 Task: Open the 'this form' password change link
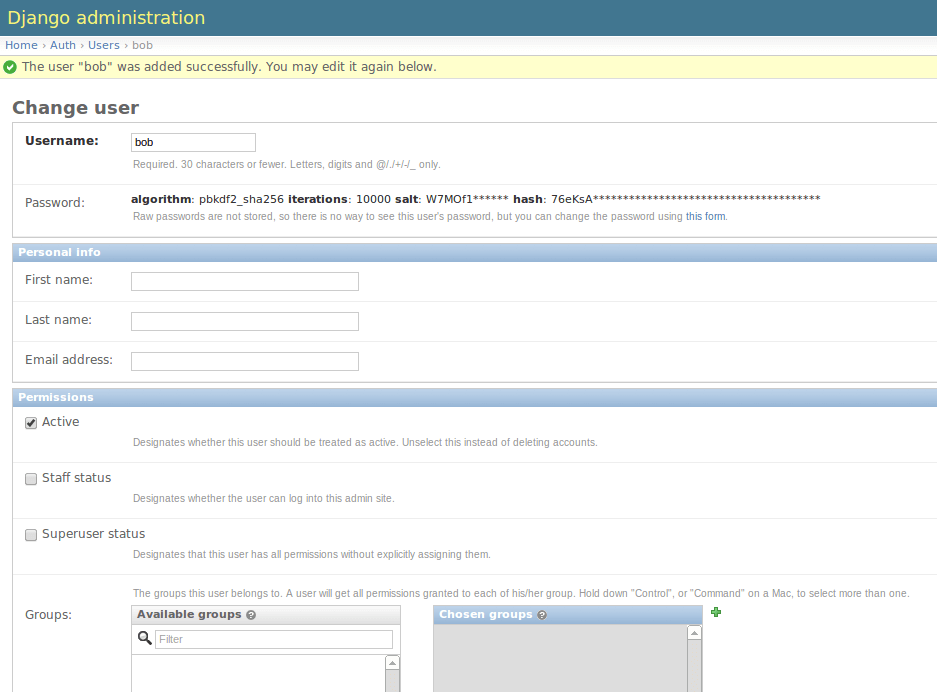coord(705,216)
